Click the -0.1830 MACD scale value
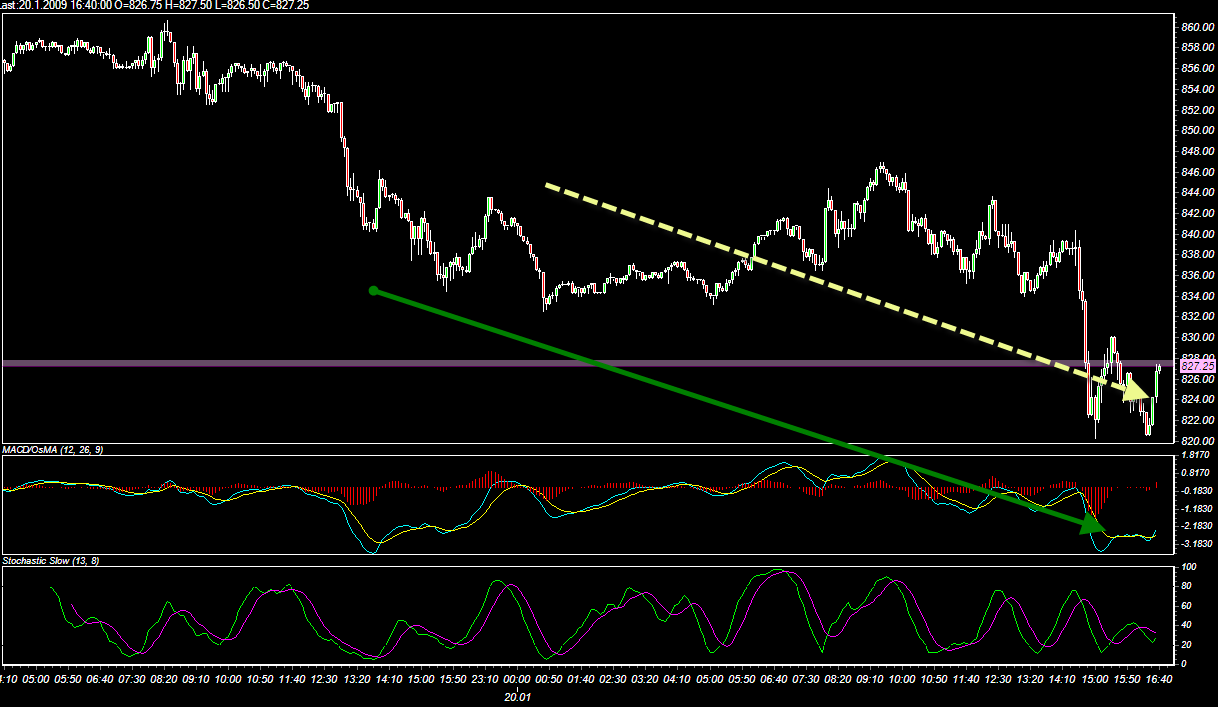The height and width of the screenshot is (707, 1218). tap(1196, 490)
